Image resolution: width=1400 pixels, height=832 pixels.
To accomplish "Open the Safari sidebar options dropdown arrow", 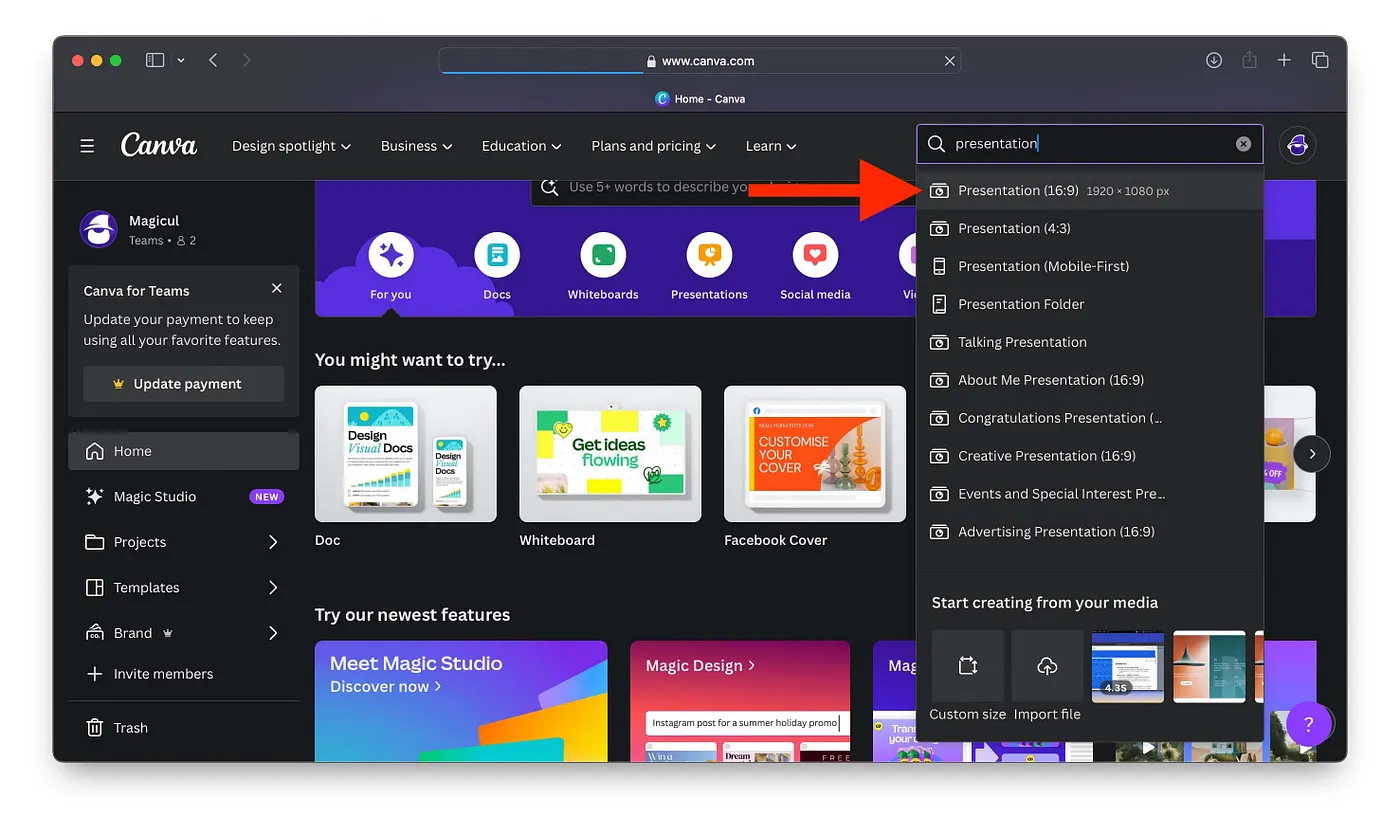I will [x=181, y=60].
